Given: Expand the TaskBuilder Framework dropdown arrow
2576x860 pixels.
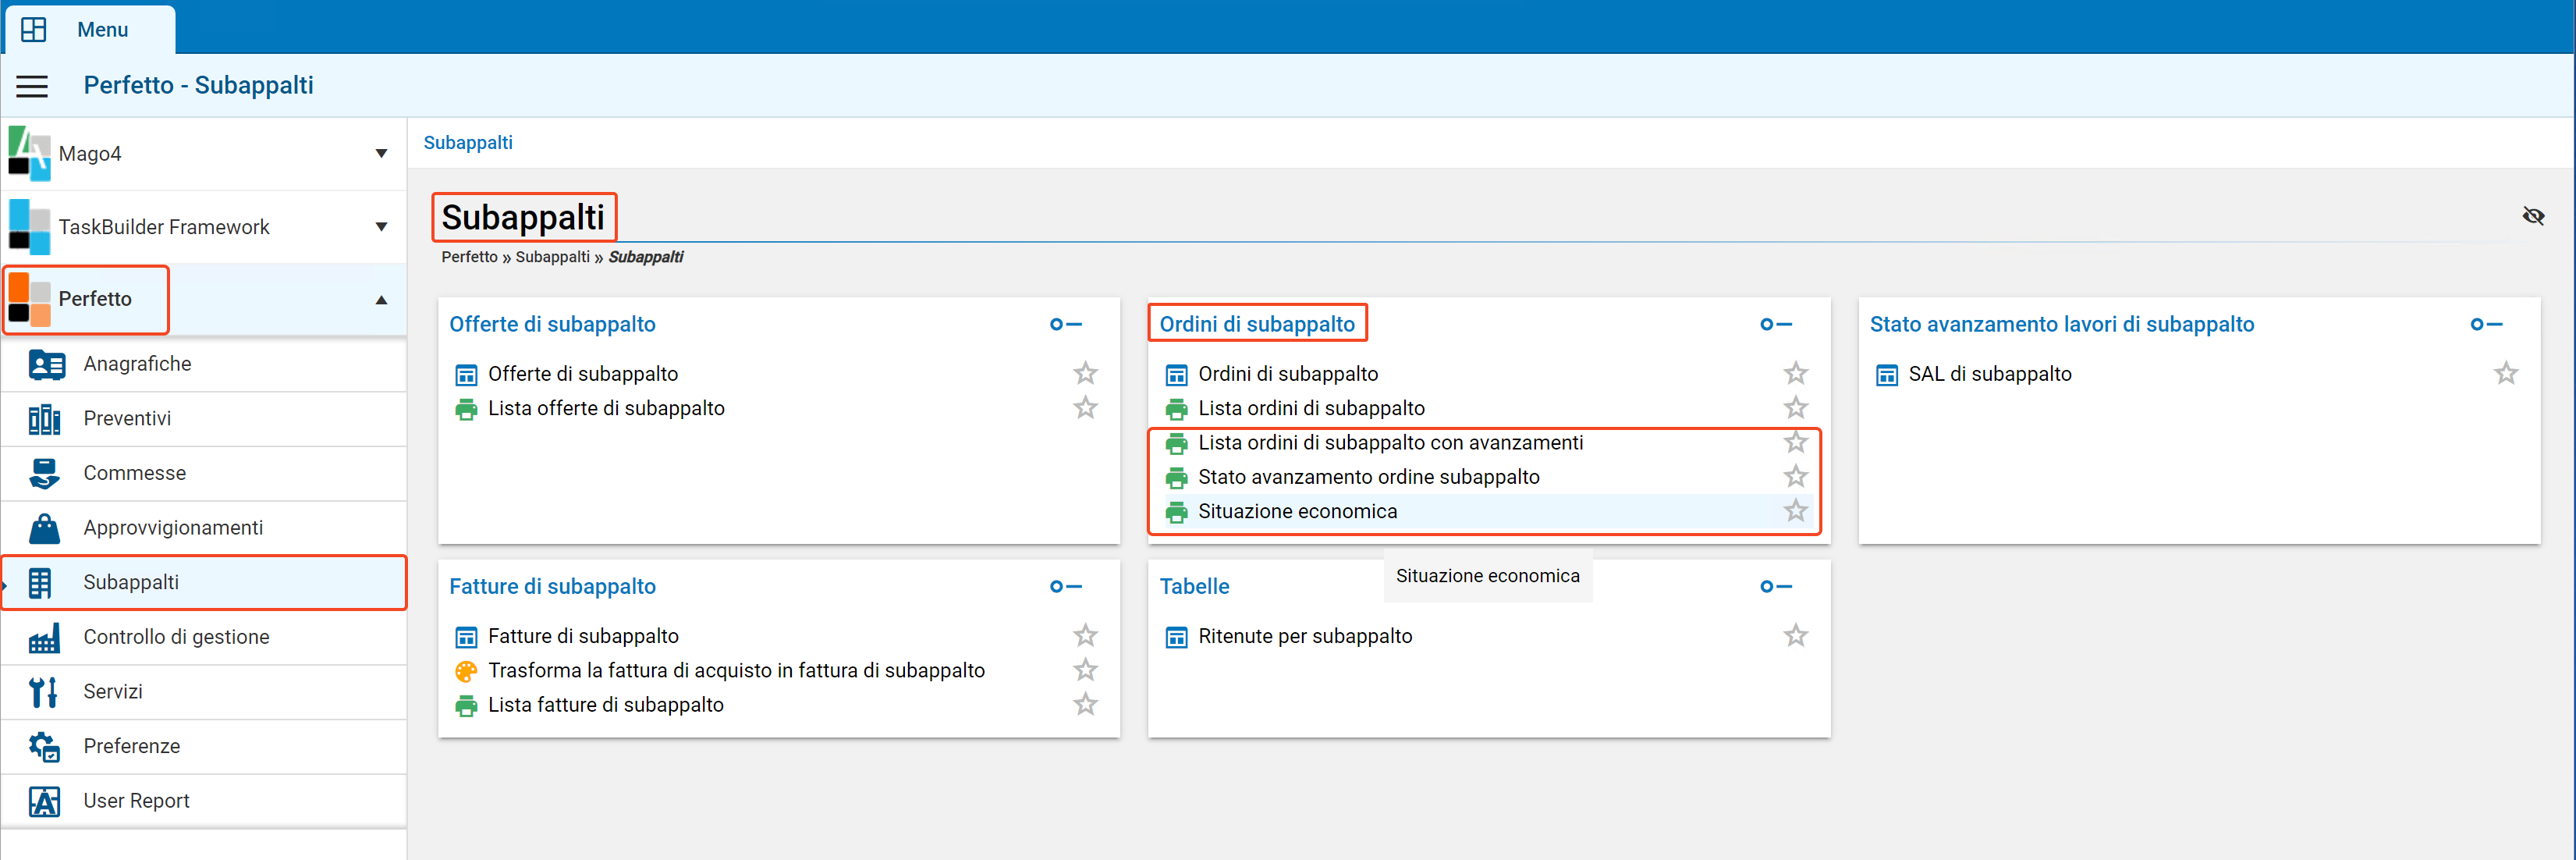Looking at the screenshot, I should tap(381, 227).
